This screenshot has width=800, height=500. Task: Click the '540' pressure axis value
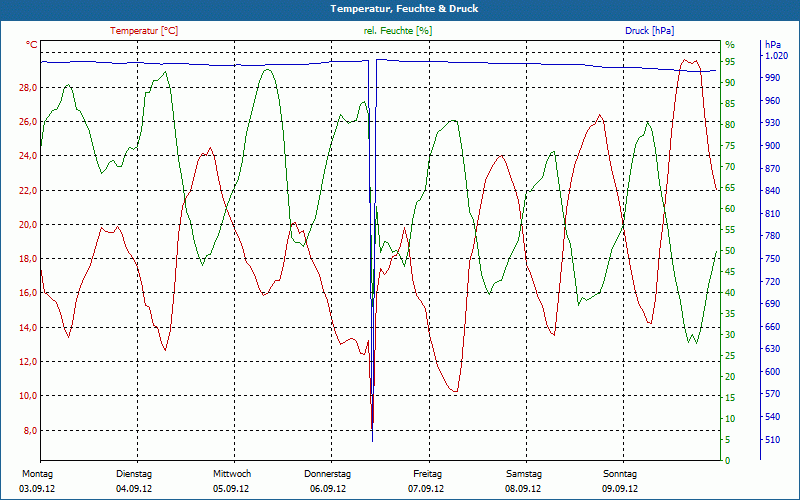(772, 417)
